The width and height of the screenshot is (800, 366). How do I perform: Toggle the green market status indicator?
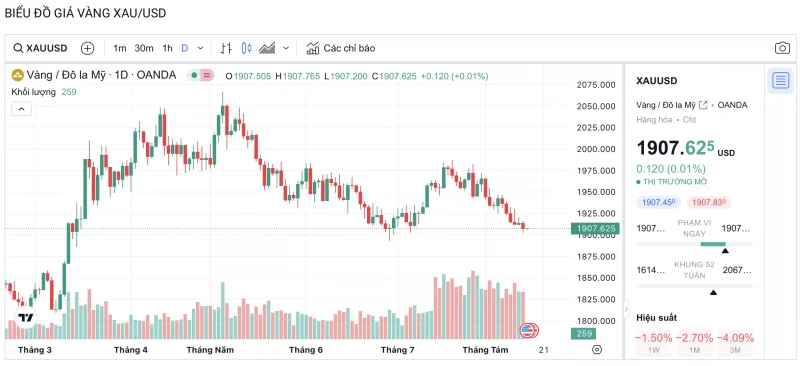tap(194, 76)
